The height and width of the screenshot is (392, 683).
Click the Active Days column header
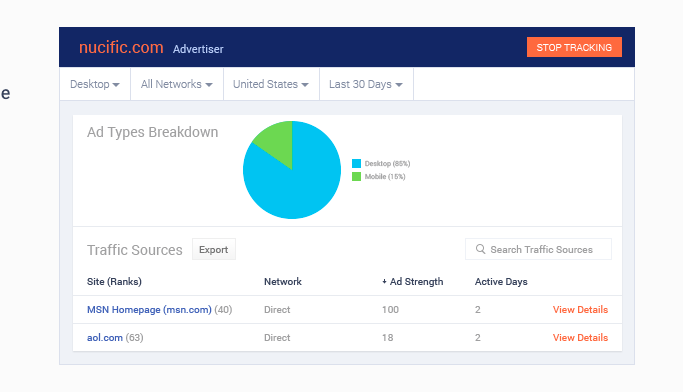tap(501, 282)
